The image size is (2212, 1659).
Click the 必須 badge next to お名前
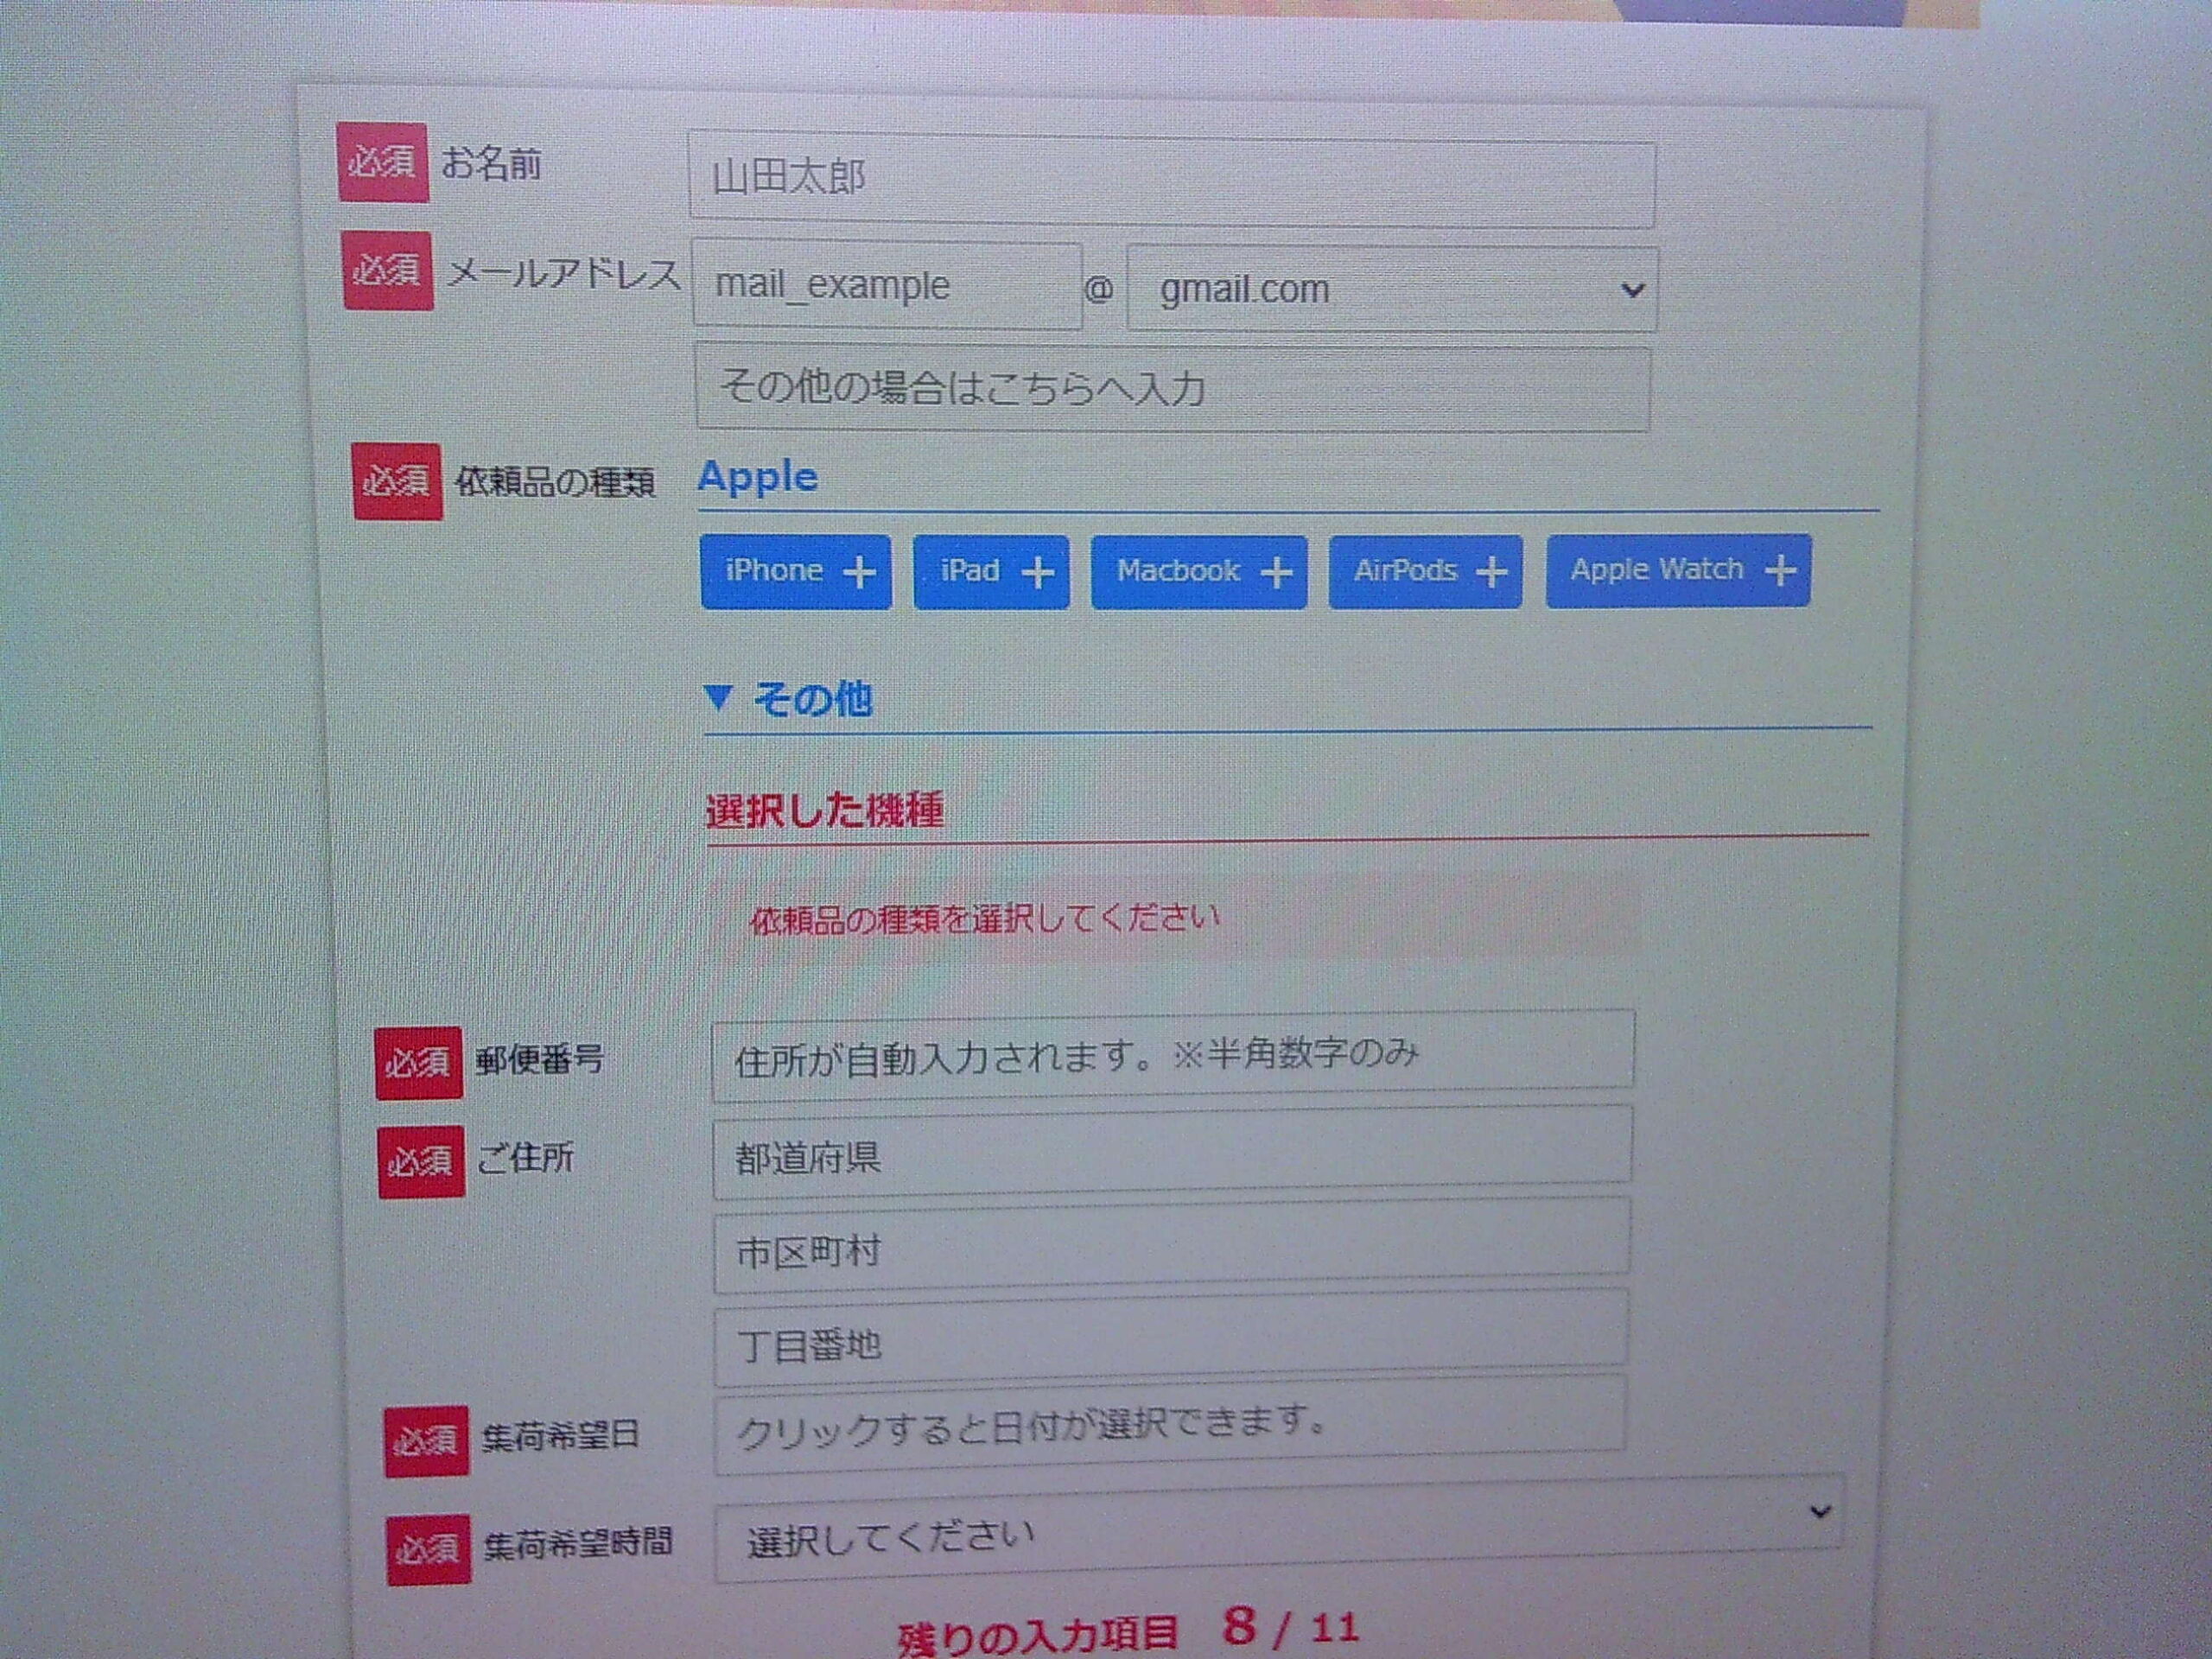click(383, 162)
